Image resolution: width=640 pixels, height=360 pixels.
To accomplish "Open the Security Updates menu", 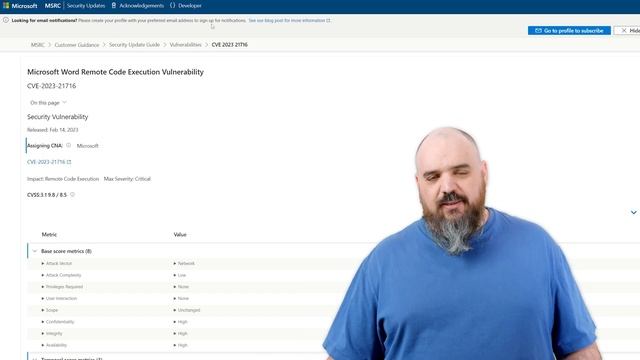I will click(x=86, y=6).
